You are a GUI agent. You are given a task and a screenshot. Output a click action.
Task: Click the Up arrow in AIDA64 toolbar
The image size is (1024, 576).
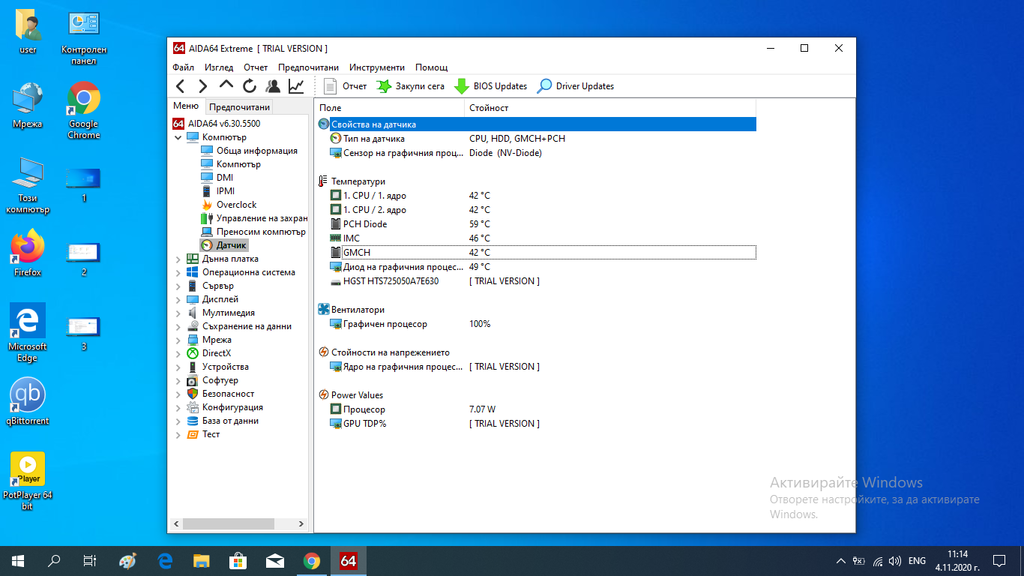point(226,86)
